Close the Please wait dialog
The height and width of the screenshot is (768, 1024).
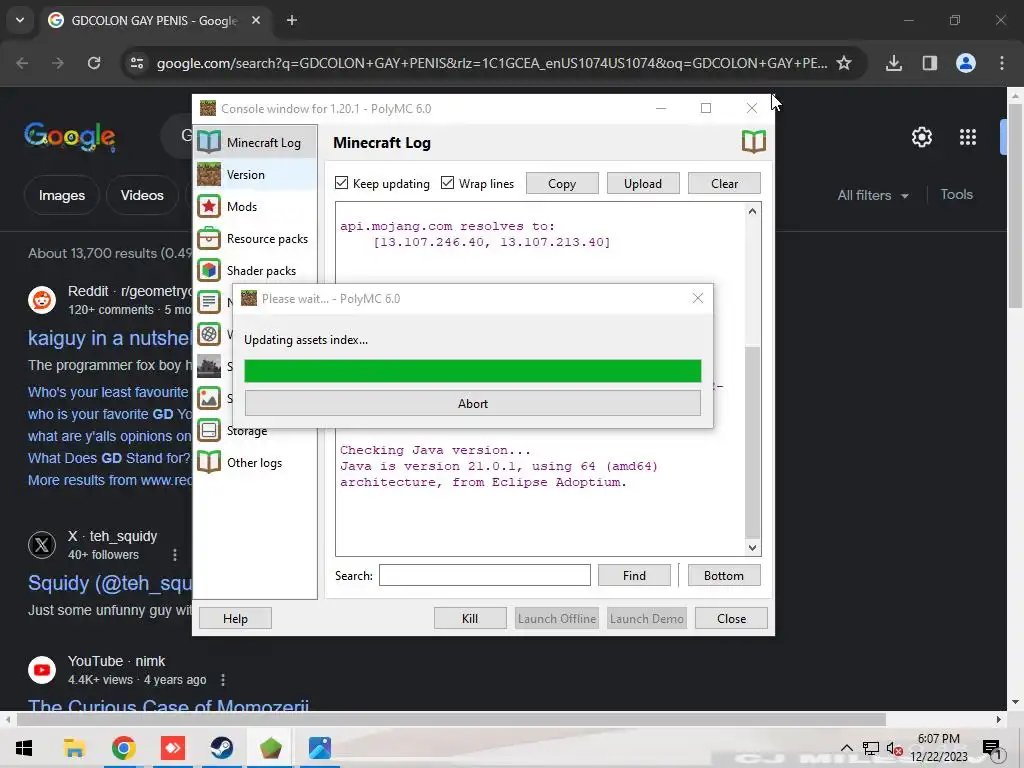pyautogui.click(x=697, y=298)
